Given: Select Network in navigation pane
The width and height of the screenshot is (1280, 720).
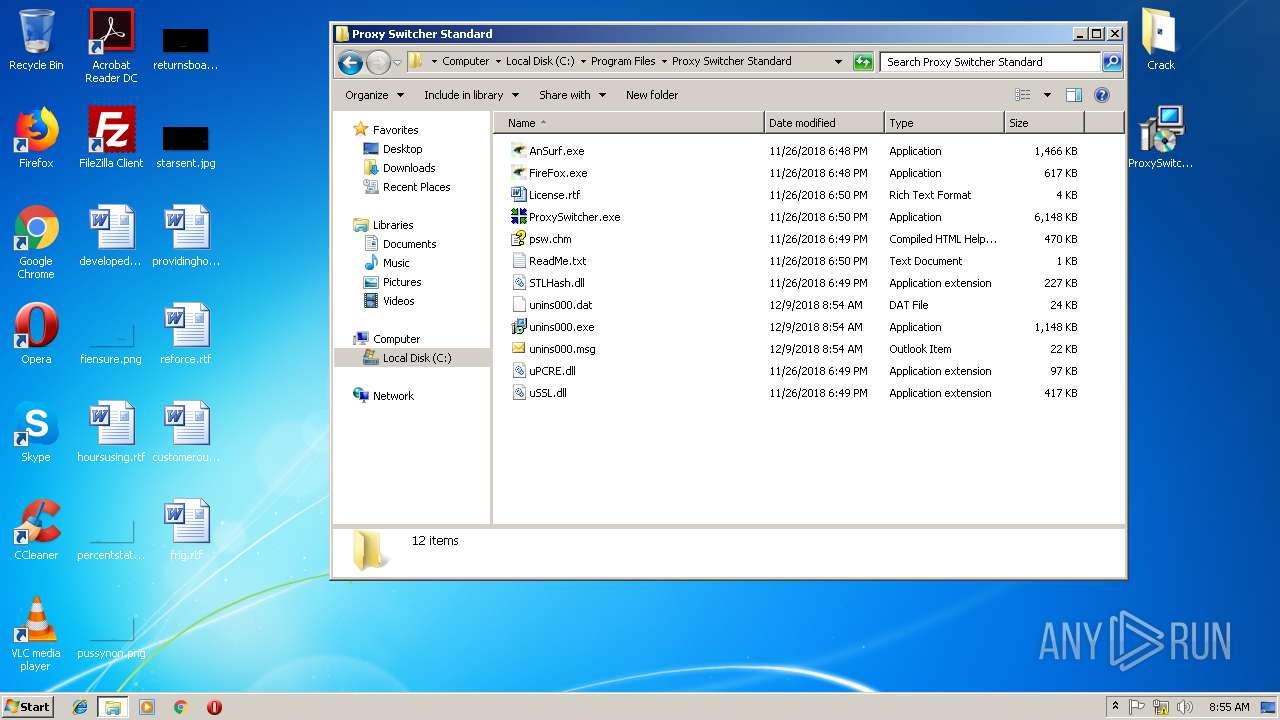Looking at the screenshot, I should coord(393,396).
